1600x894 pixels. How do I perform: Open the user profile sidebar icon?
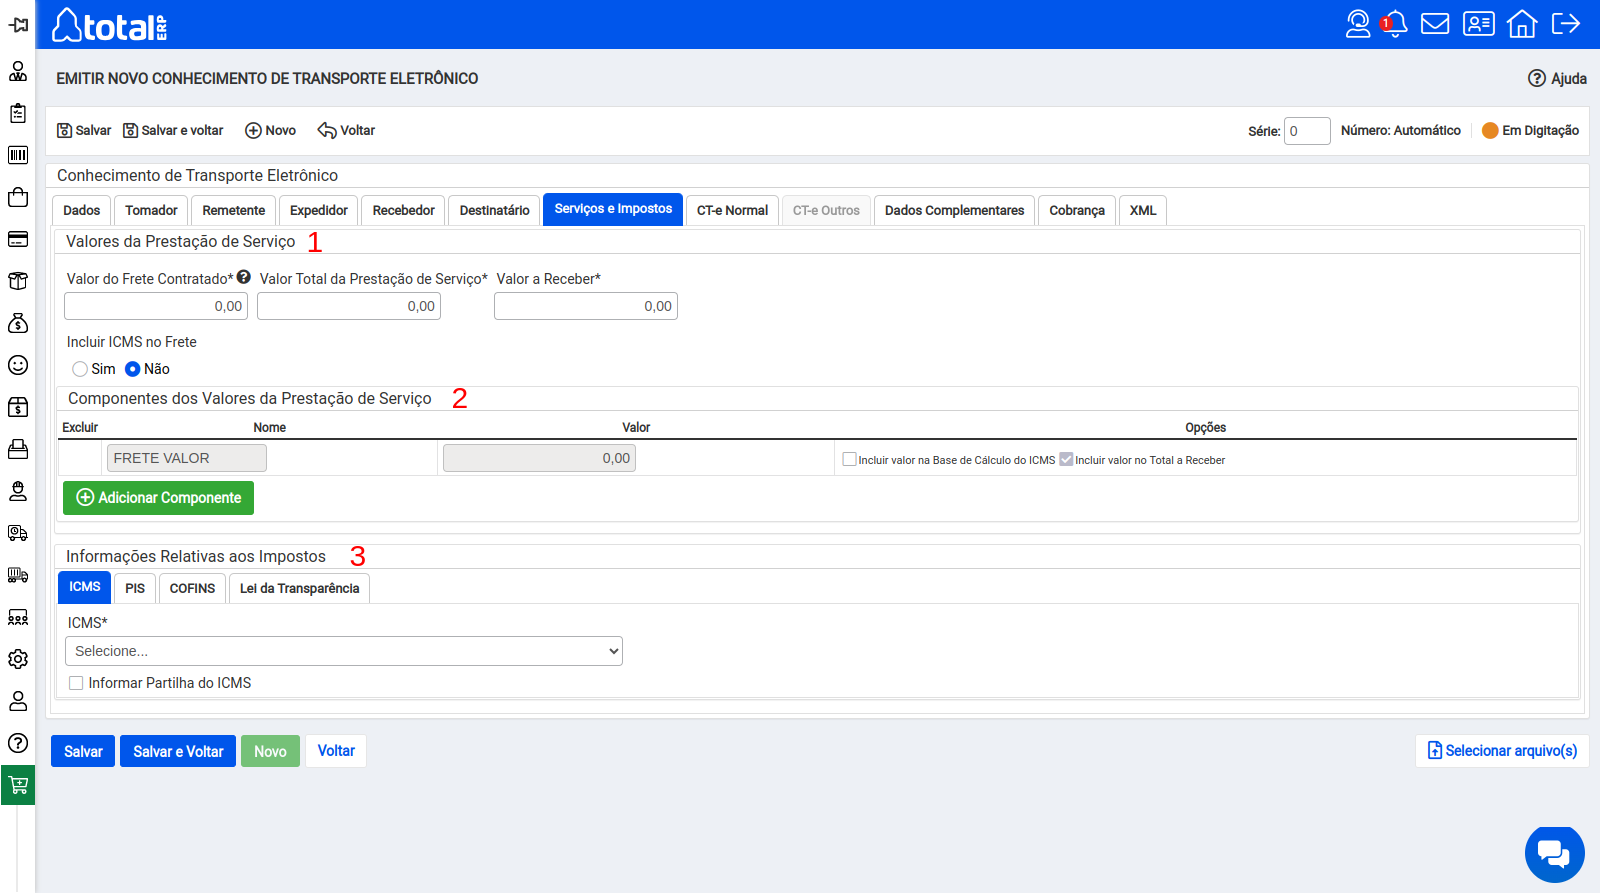[x=18, y=701]
